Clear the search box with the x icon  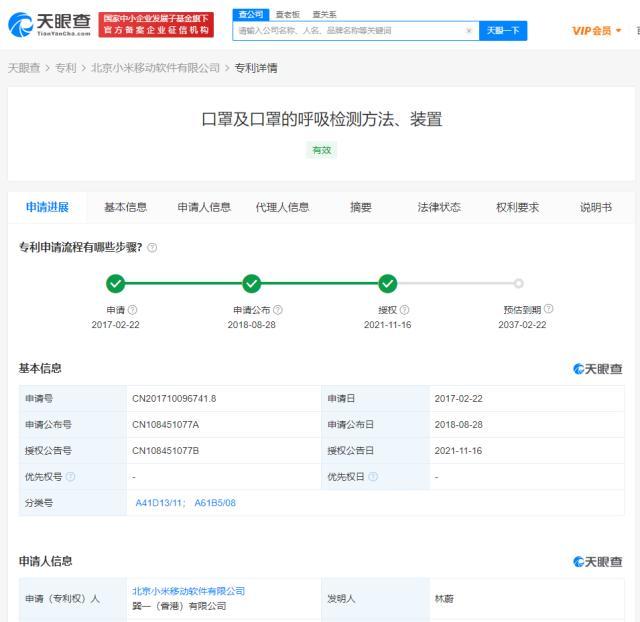[x=469, y=31]
